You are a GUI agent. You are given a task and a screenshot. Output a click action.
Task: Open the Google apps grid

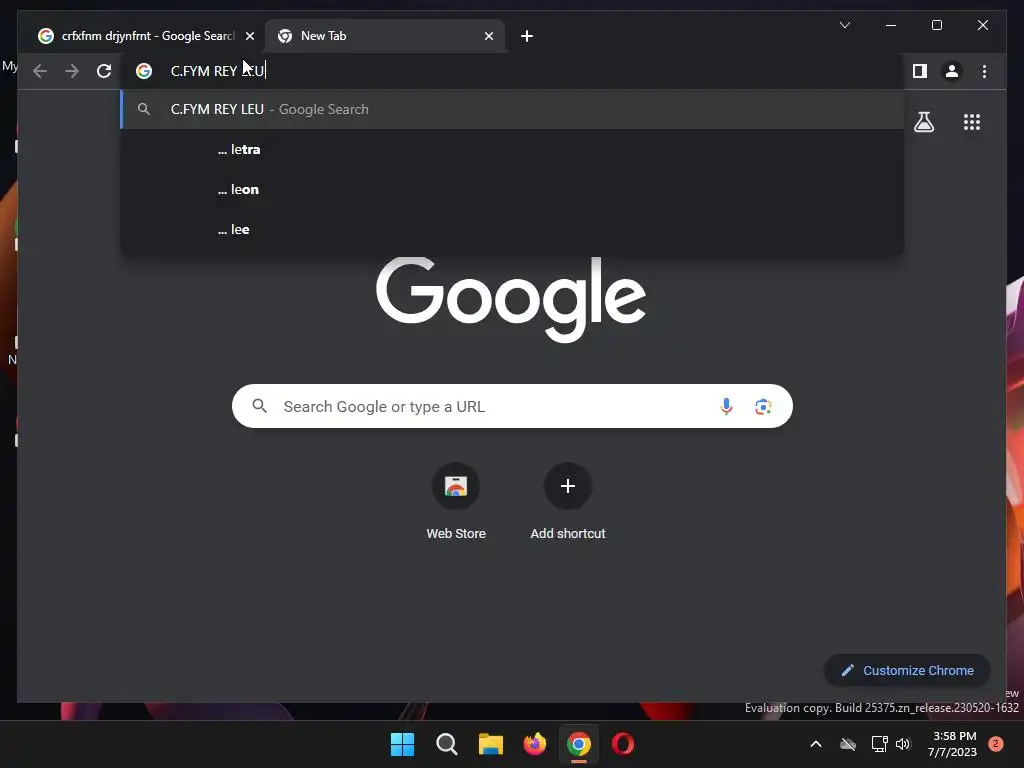[972, 122]
